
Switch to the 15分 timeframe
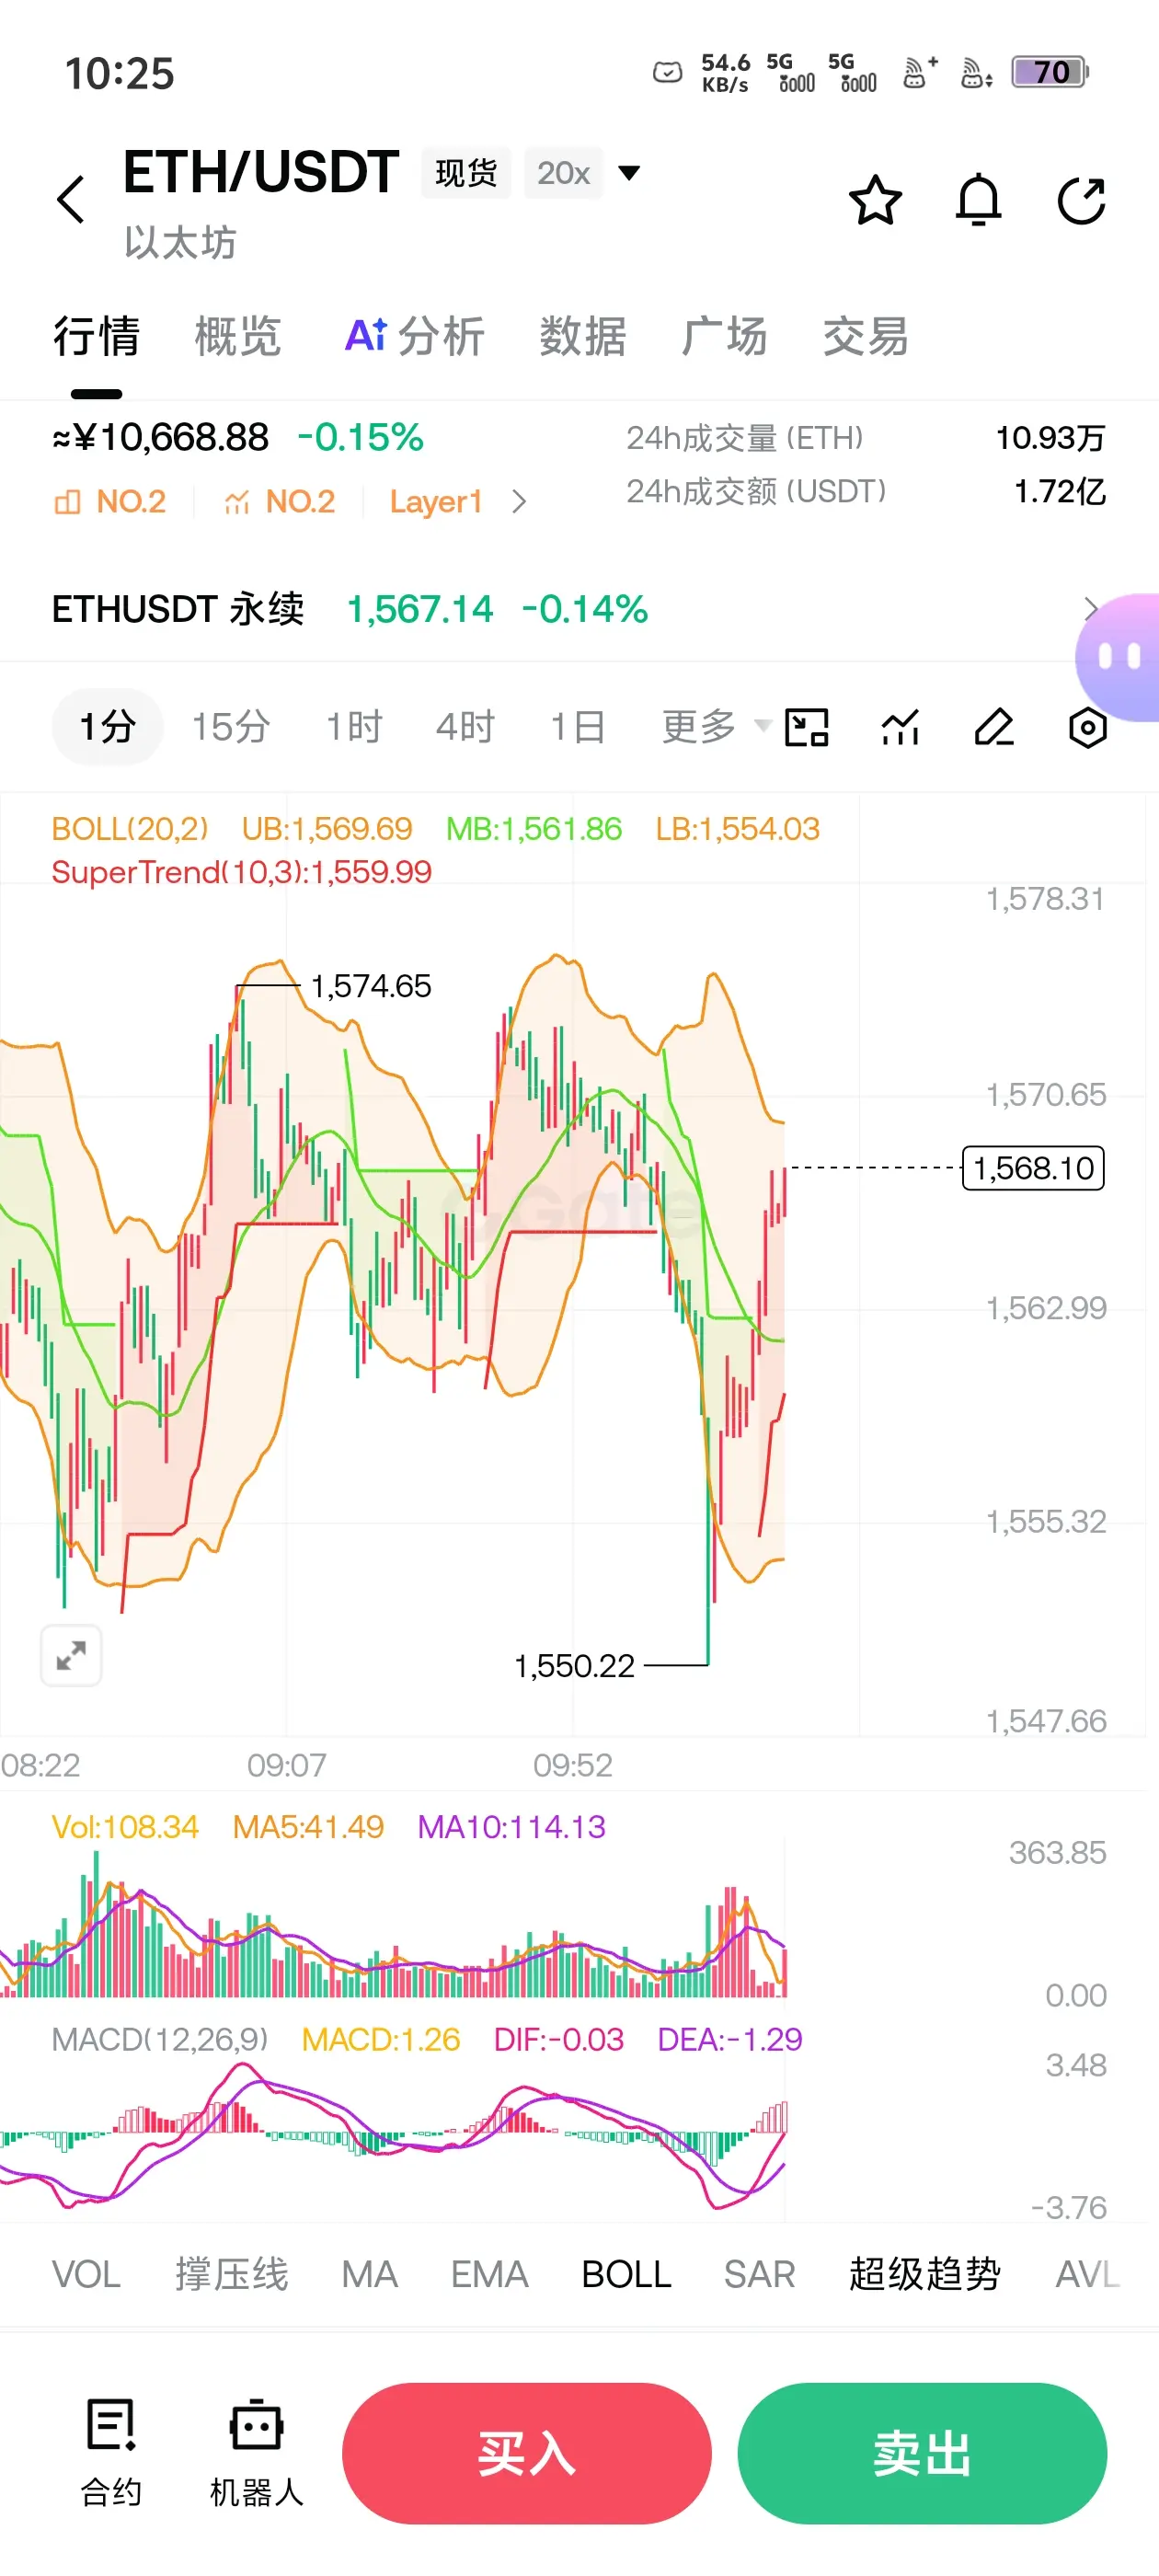[231, 726]
